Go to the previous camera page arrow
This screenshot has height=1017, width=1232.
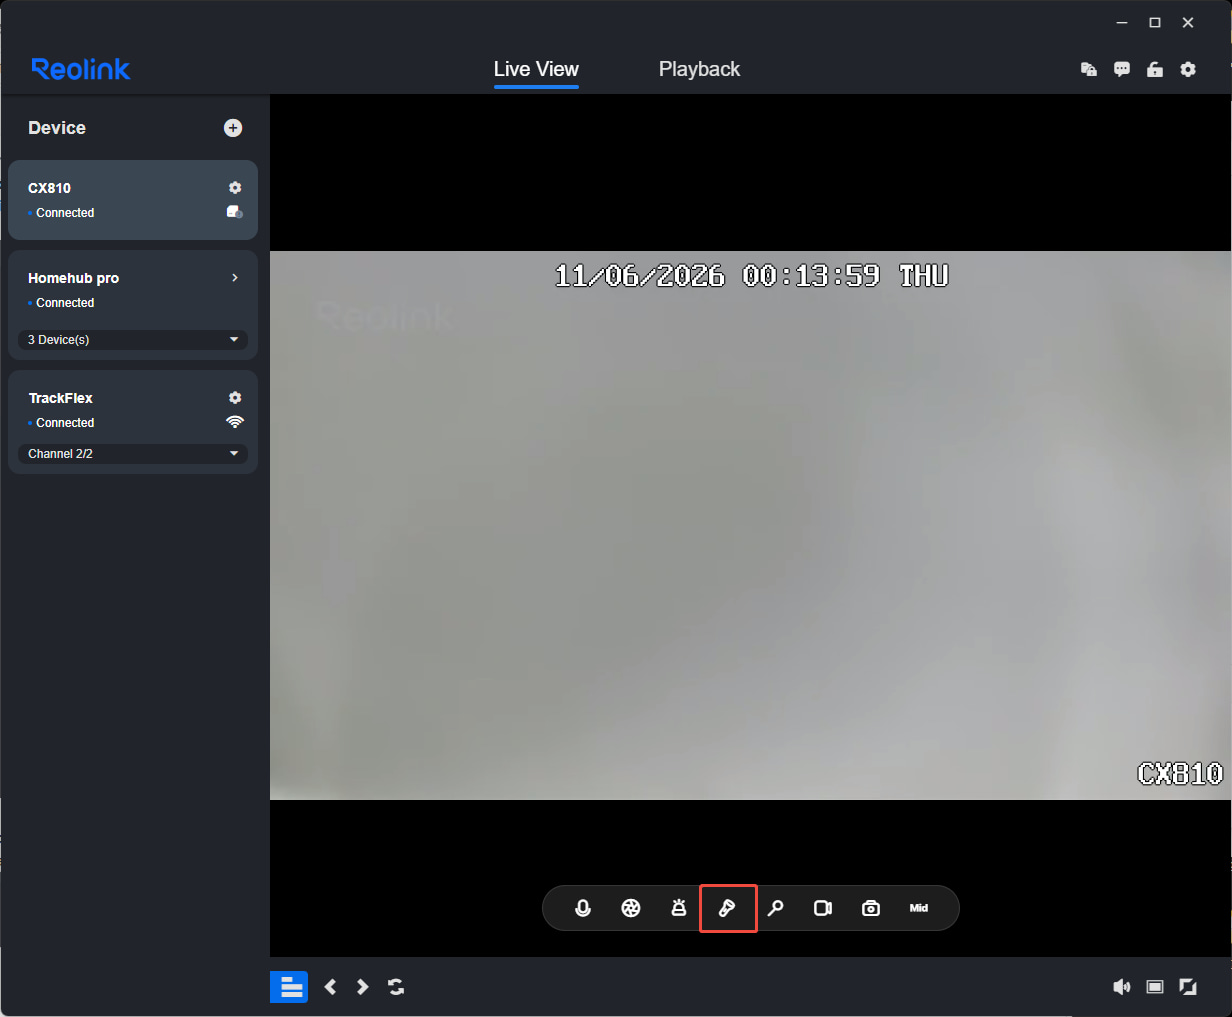click(x=330, y=987)
